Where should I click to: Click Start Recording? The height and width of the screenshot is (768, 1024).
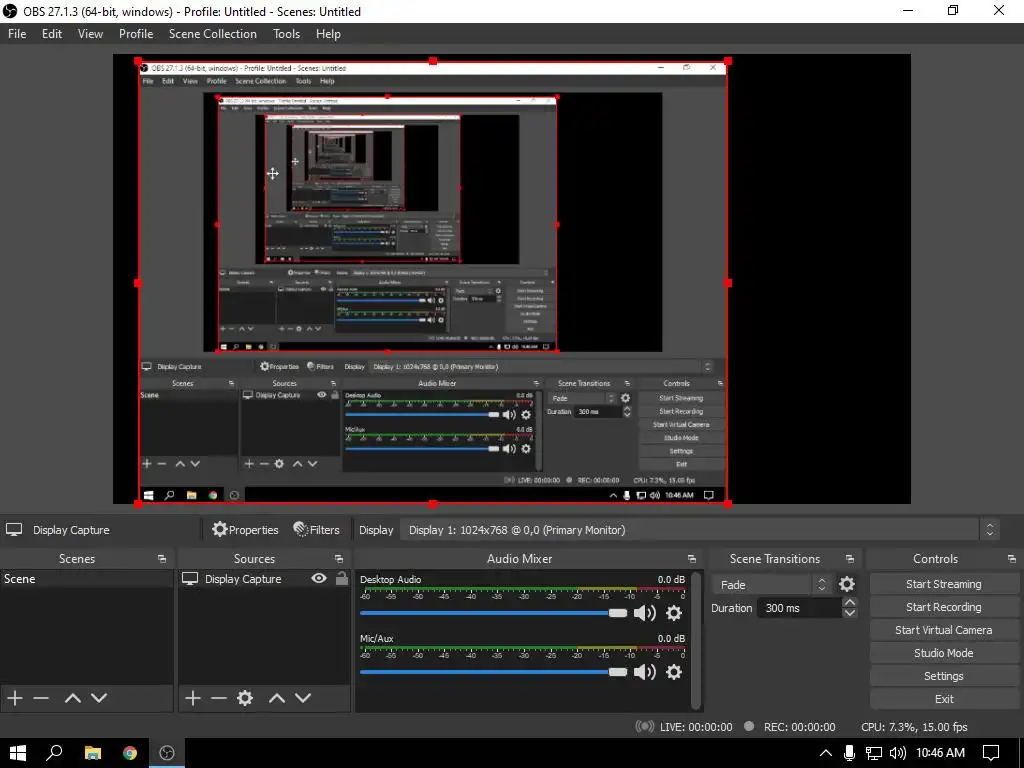tap(944, 607)
